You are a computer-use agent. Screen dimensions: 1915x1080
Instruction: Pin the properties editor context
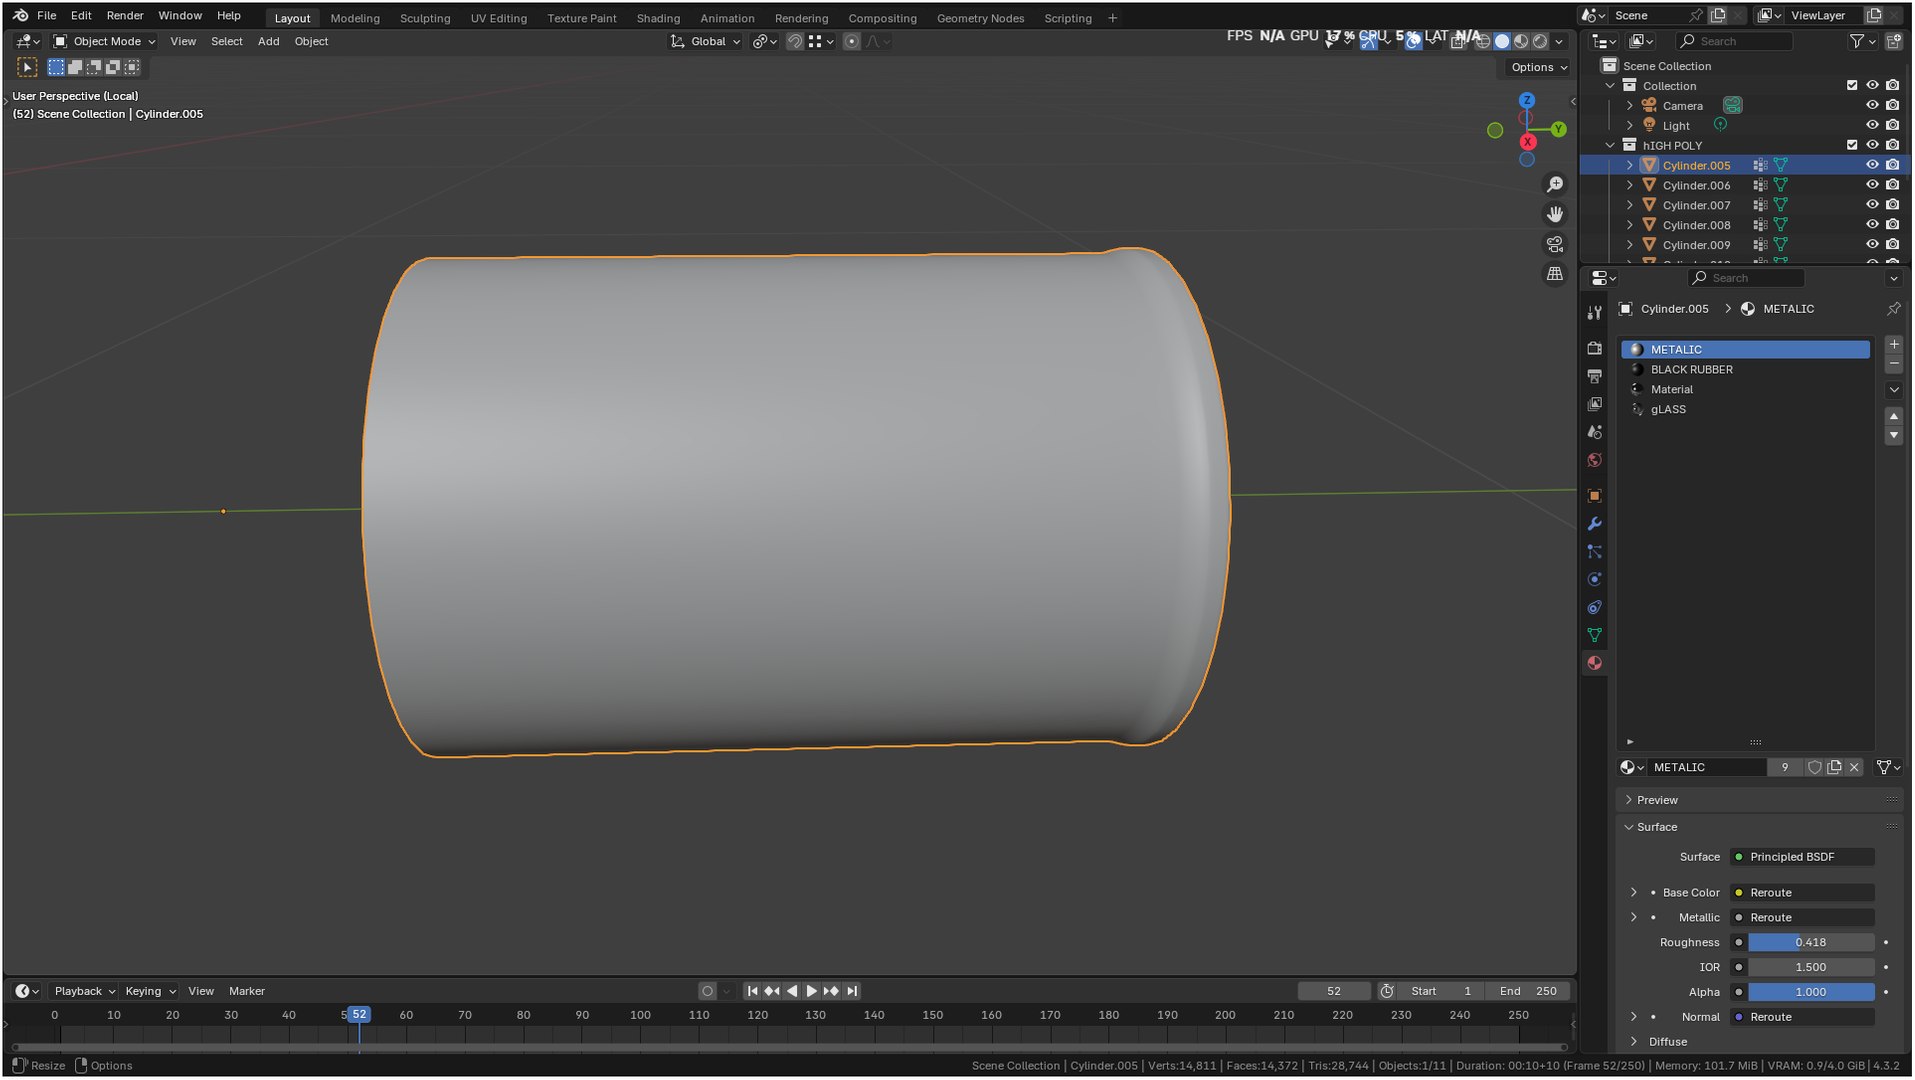1893,309
